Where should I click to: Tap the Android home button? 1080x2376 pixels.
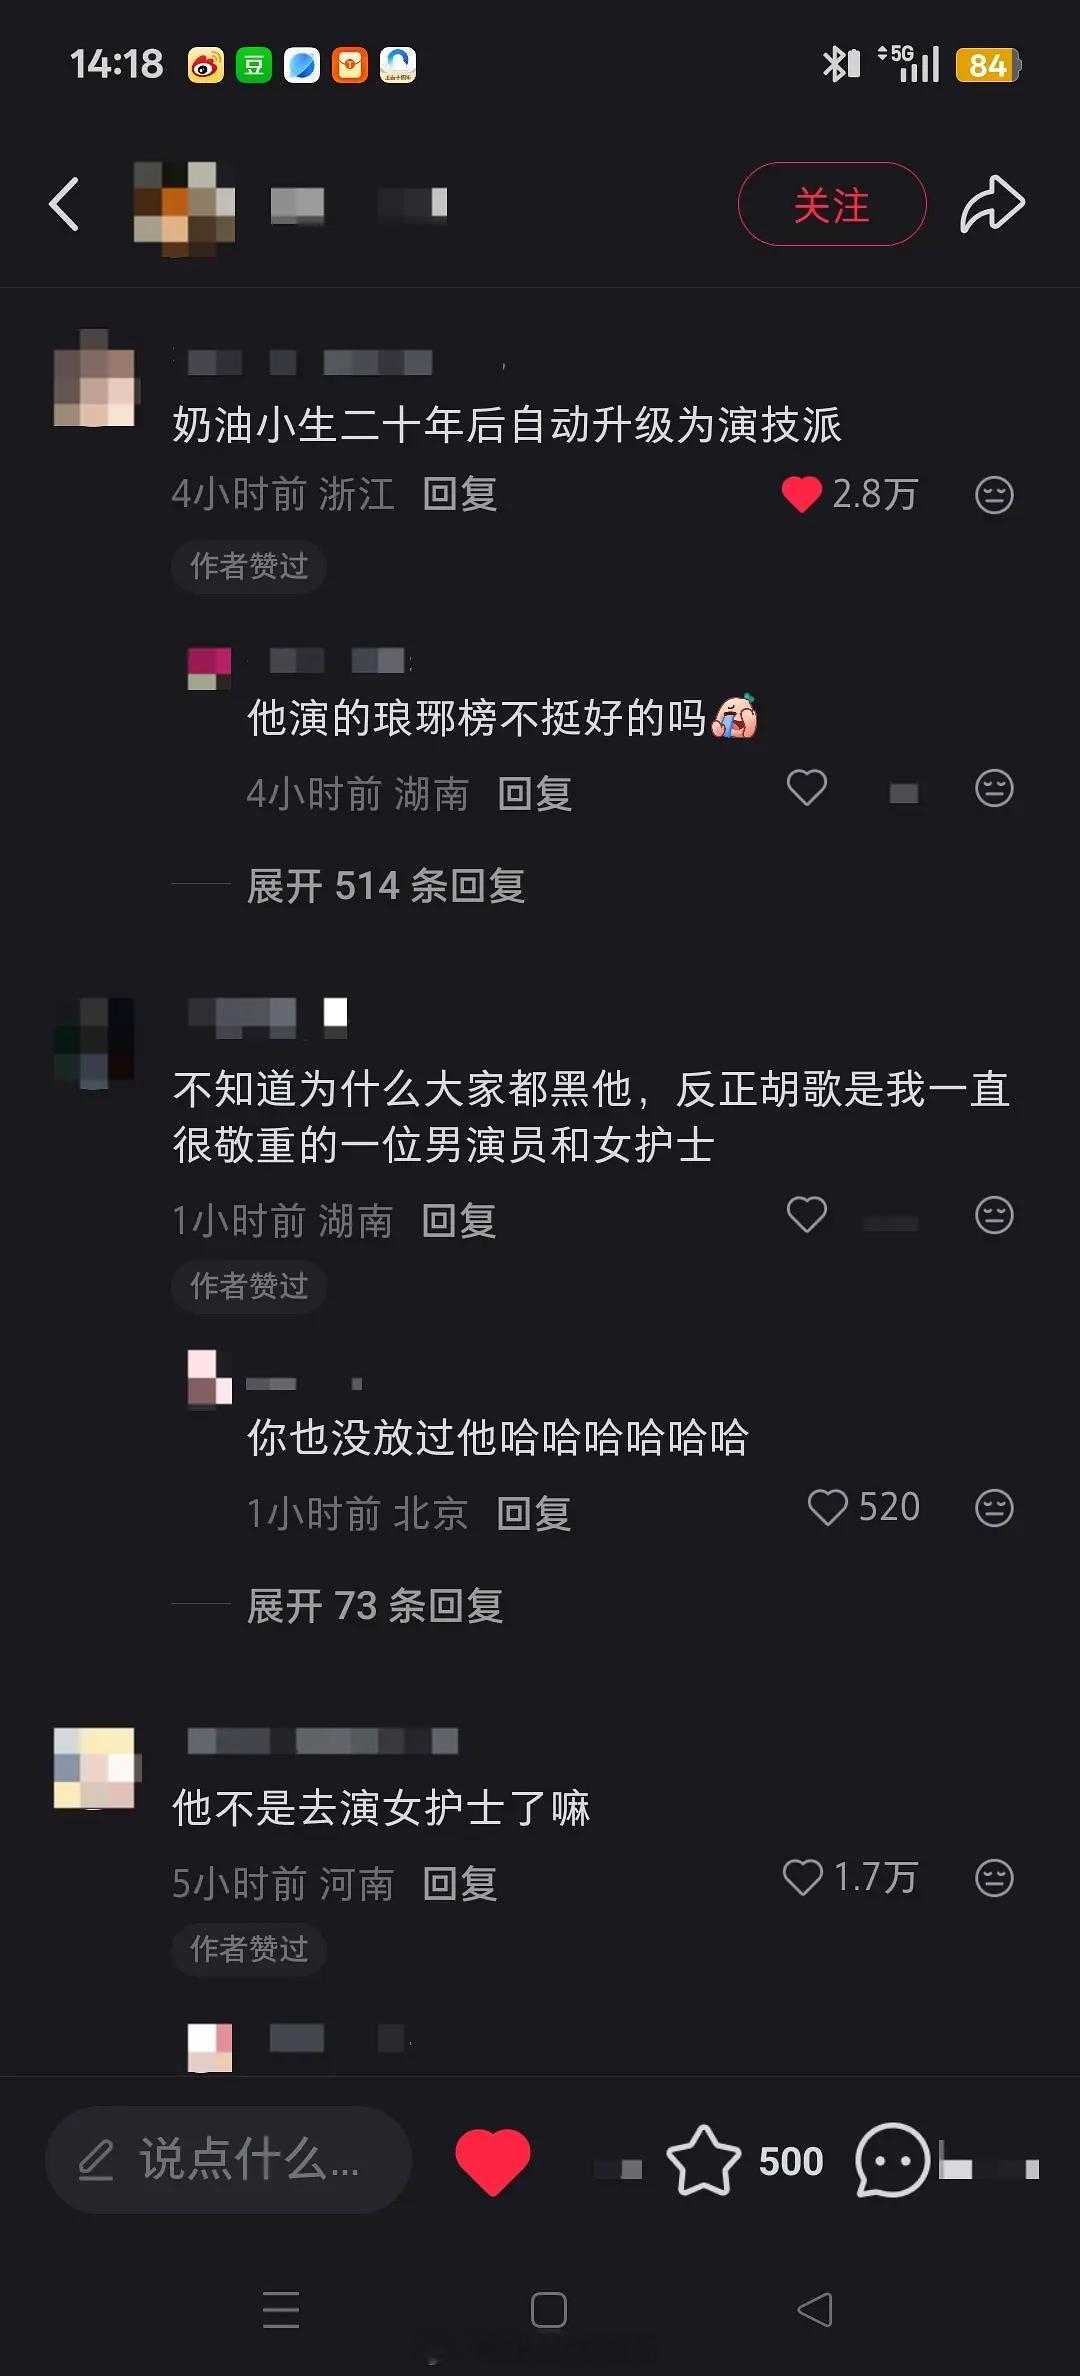coord(548,2310)
